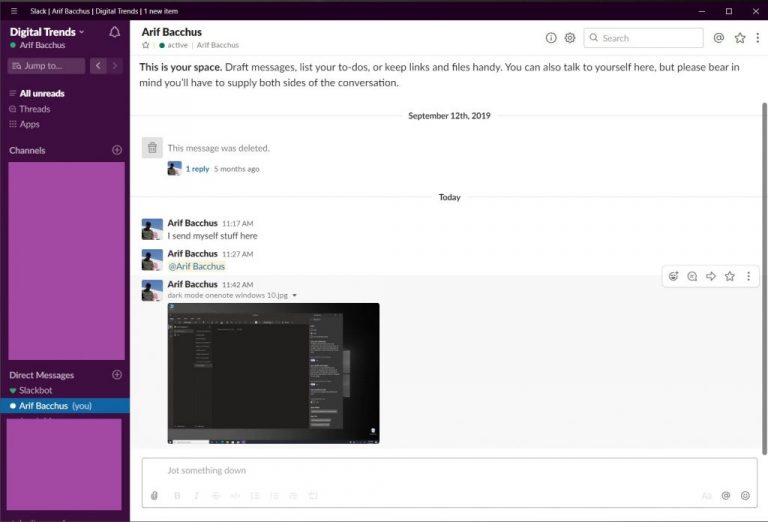Screen dimensions: 768x522
Task: Attach a file with the paperclip icon
Action: 154,496
